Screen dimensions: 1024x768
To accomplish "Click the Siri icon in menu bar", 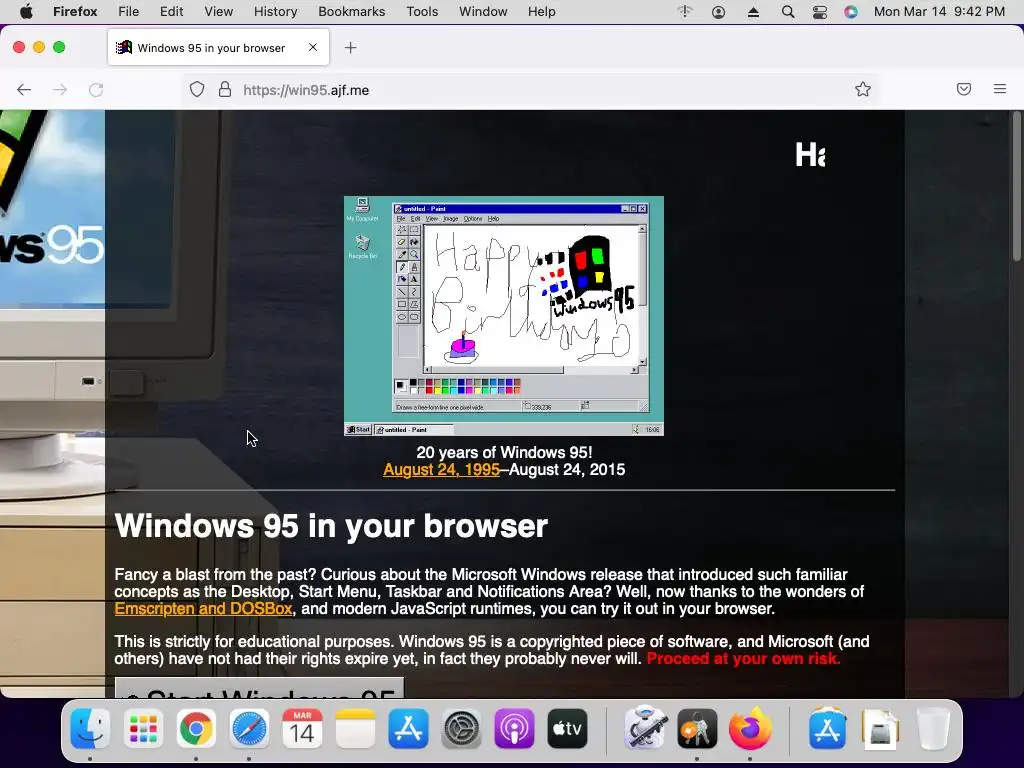I will (x=851, y=12).
